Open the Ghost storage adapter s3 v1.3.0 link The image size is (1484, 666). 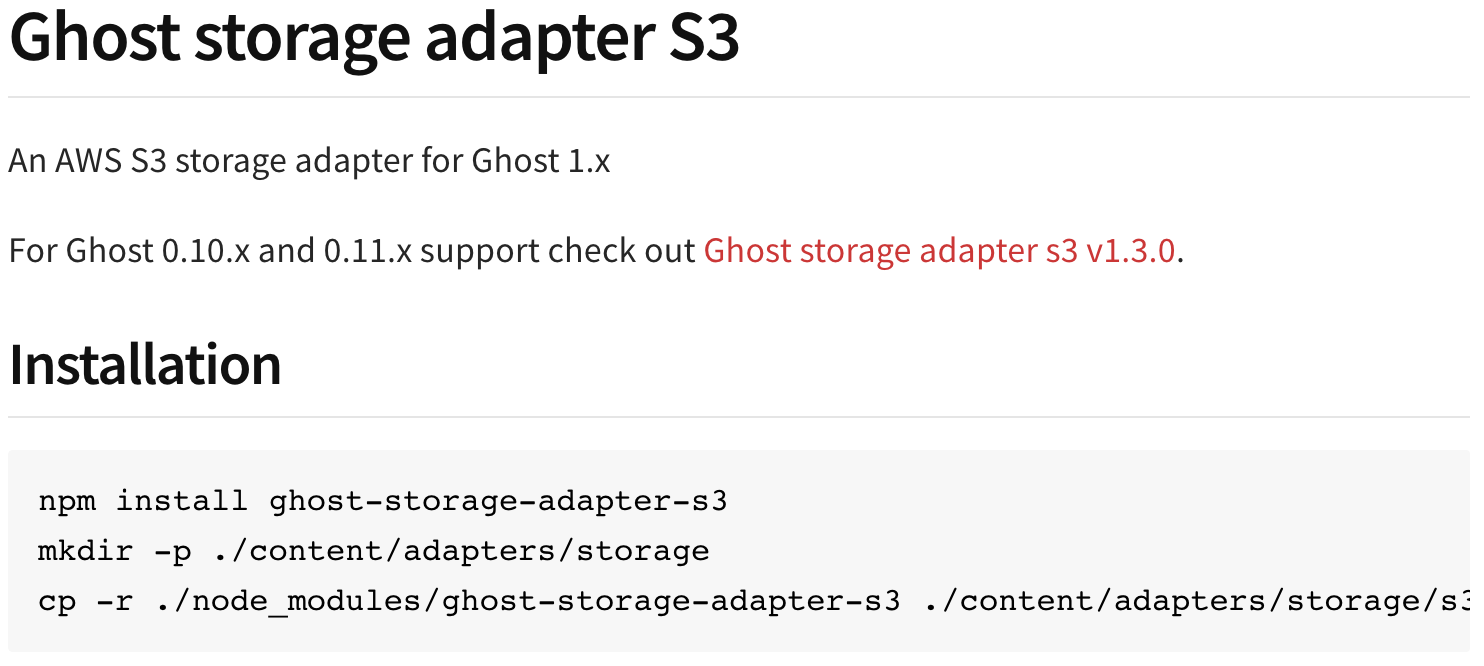[x=939, y=250]
